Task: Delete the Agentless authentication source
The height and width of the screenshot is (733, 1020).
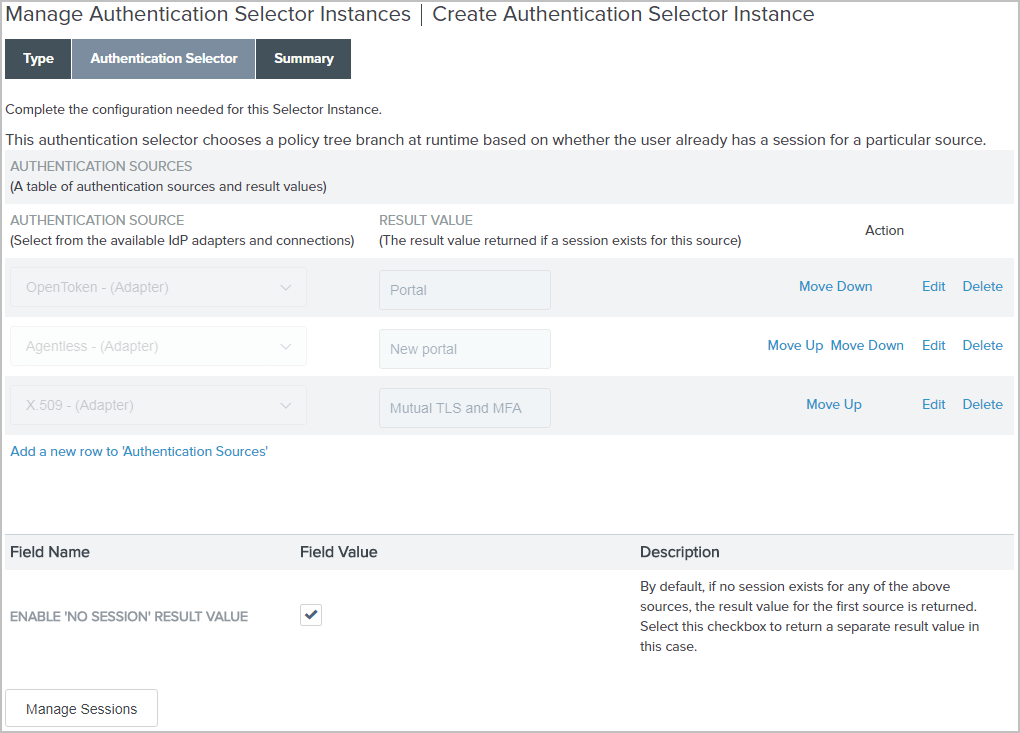Action: (x=982, y=345)
